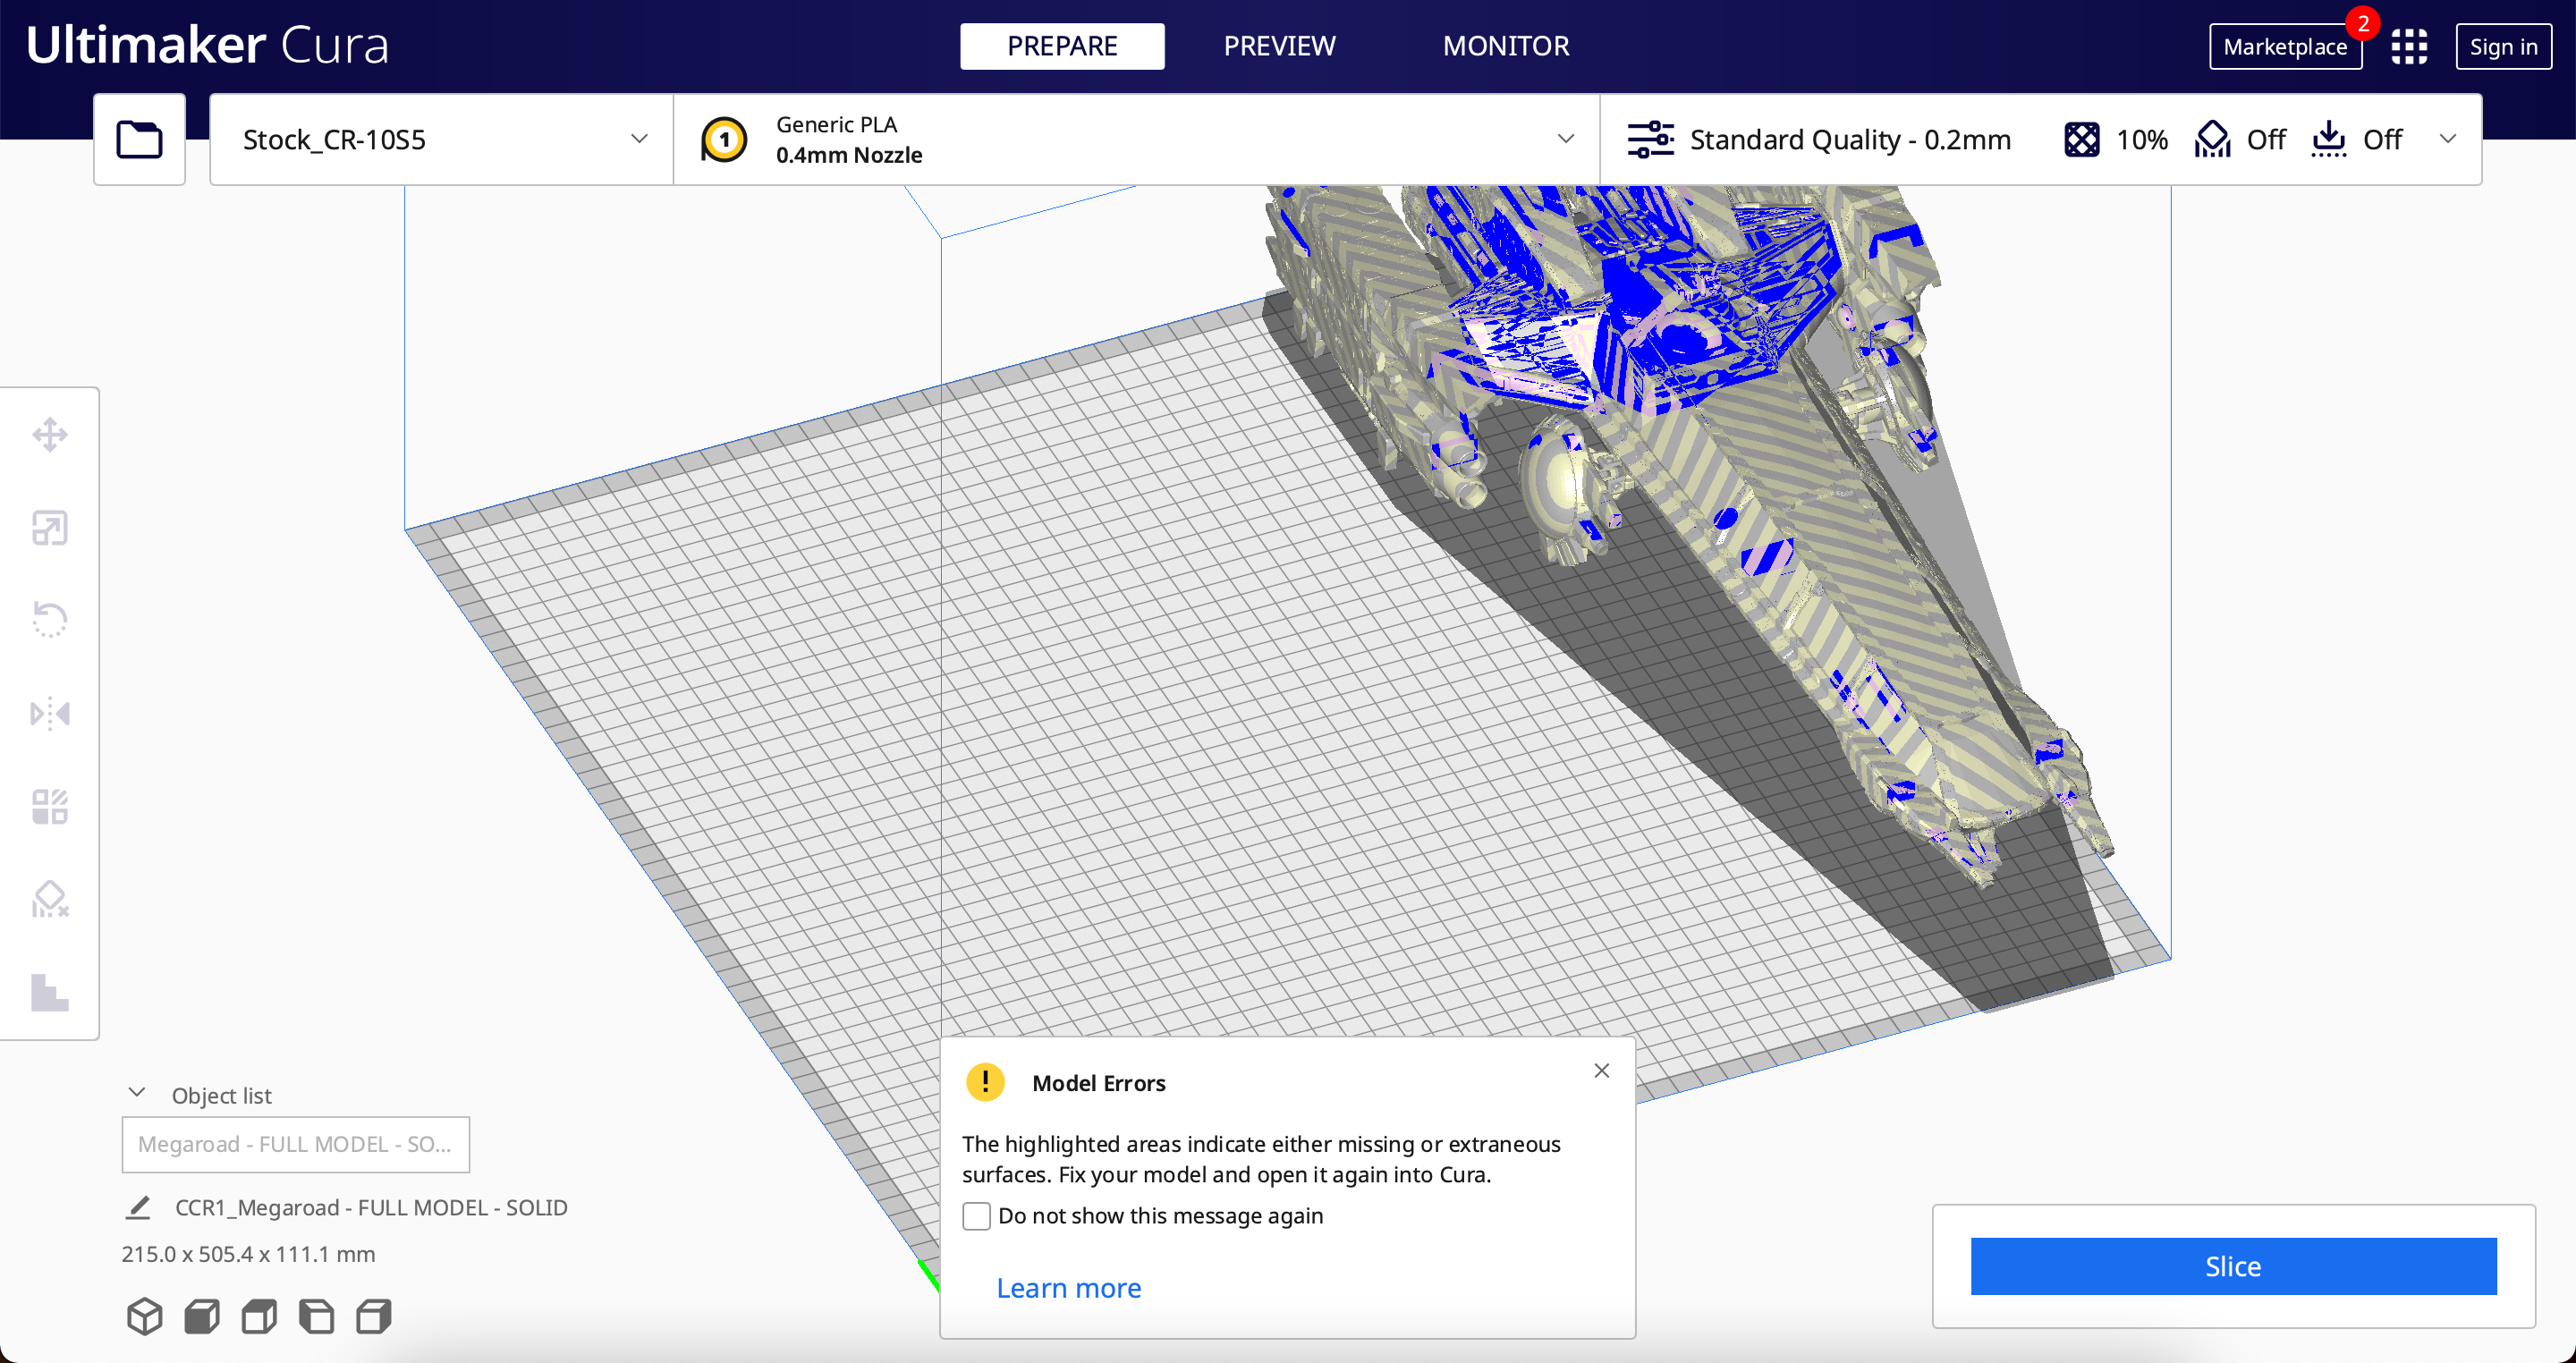The image size is (2576, 1363).
Task: Click the model dimensions 215.0 x 505.4 x 111.1 mm
Action: pyautogui.click(x=249, y=1254)
